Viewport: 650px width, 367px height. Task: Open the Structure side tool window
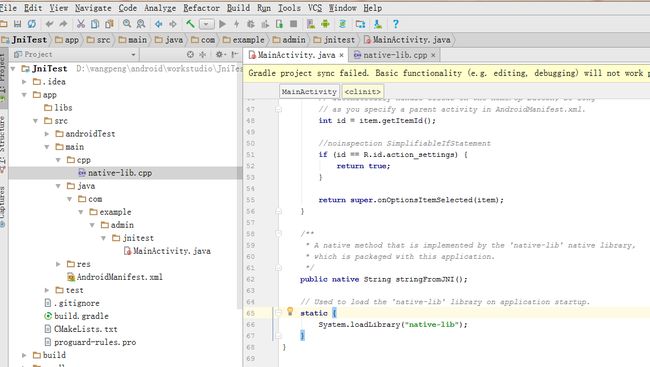(x=3, y=144)
